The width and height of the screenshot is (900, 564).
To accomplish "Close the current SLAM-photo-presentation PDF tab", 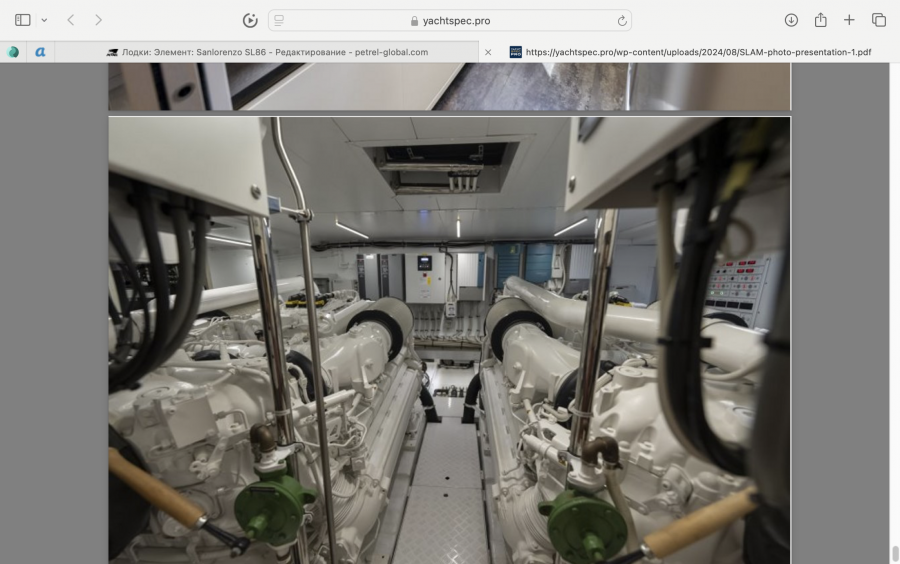I will point(488,52).
